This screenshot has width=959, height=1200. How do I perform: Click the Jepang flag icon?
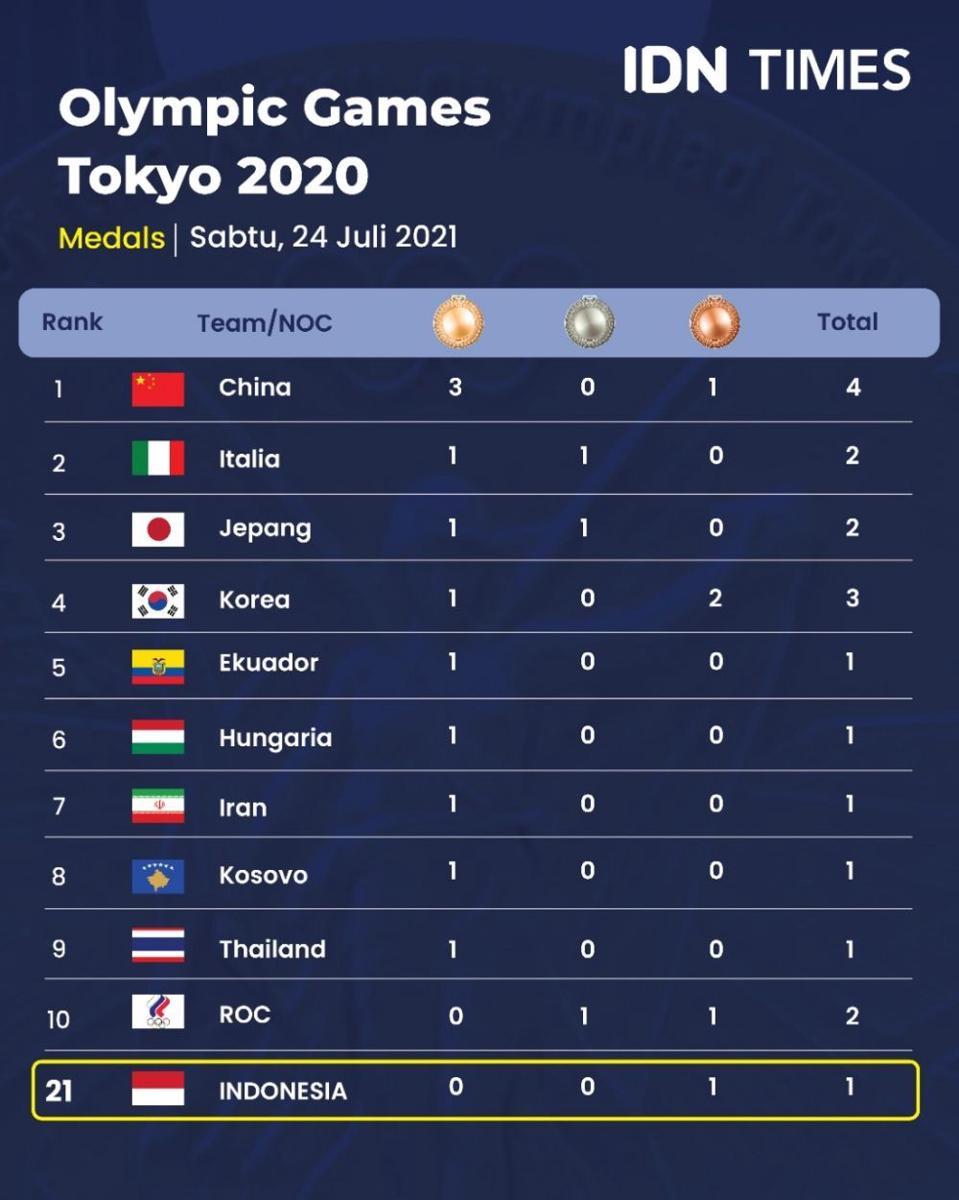[x=158, y=529]
